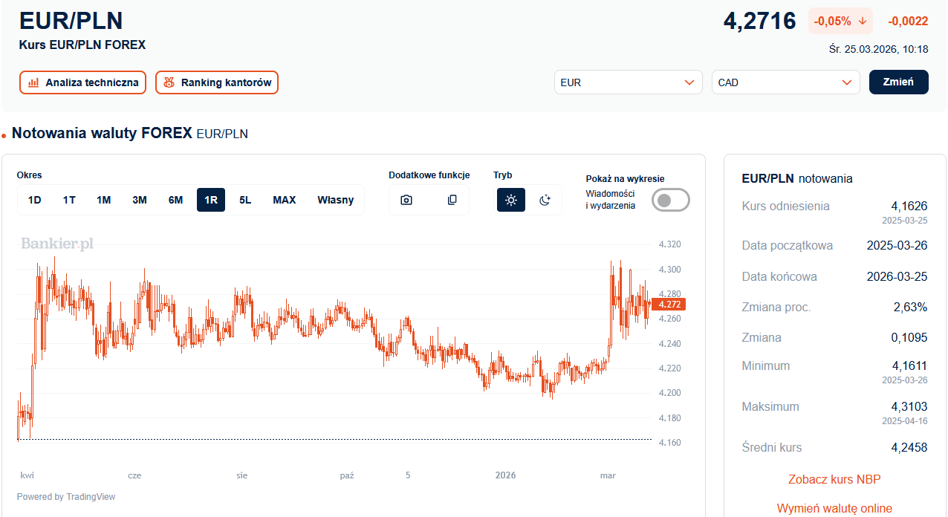
Task: Take a chart snapshot with camera icon
Action: tap(406, 200)
